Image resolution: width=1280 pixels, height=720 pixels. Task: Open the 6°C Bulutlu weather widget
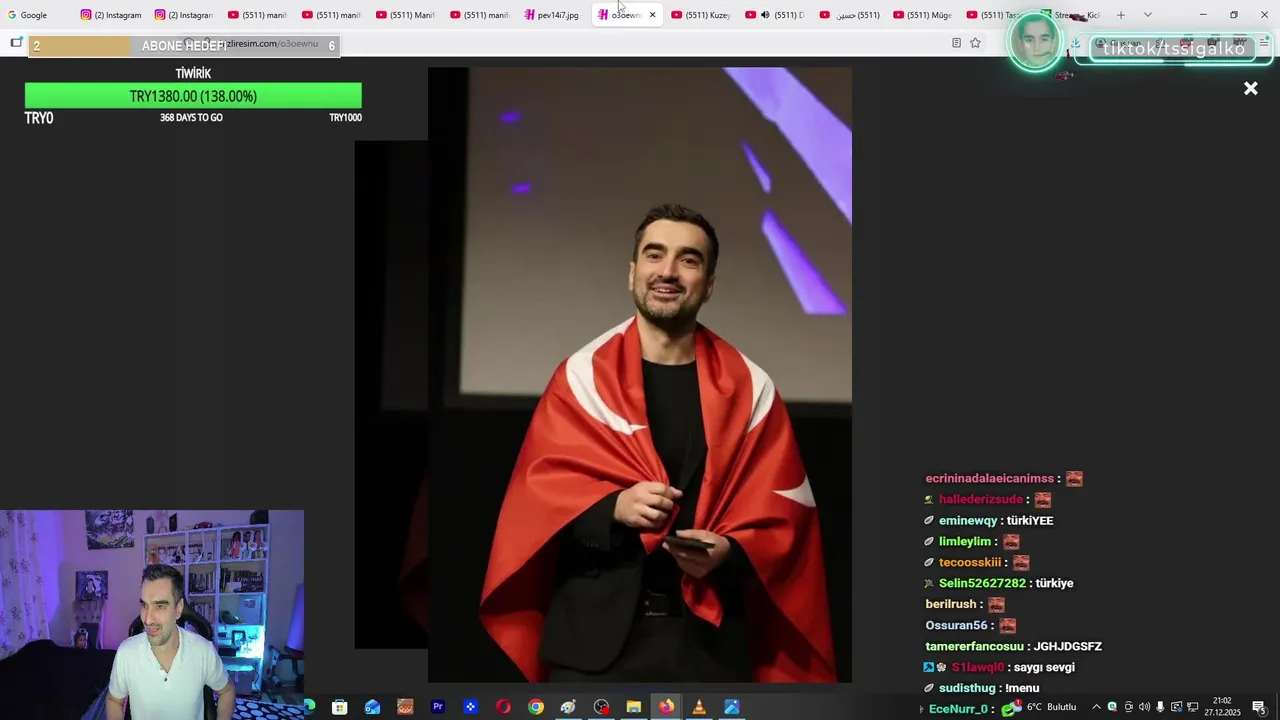tap(1040, 708)
